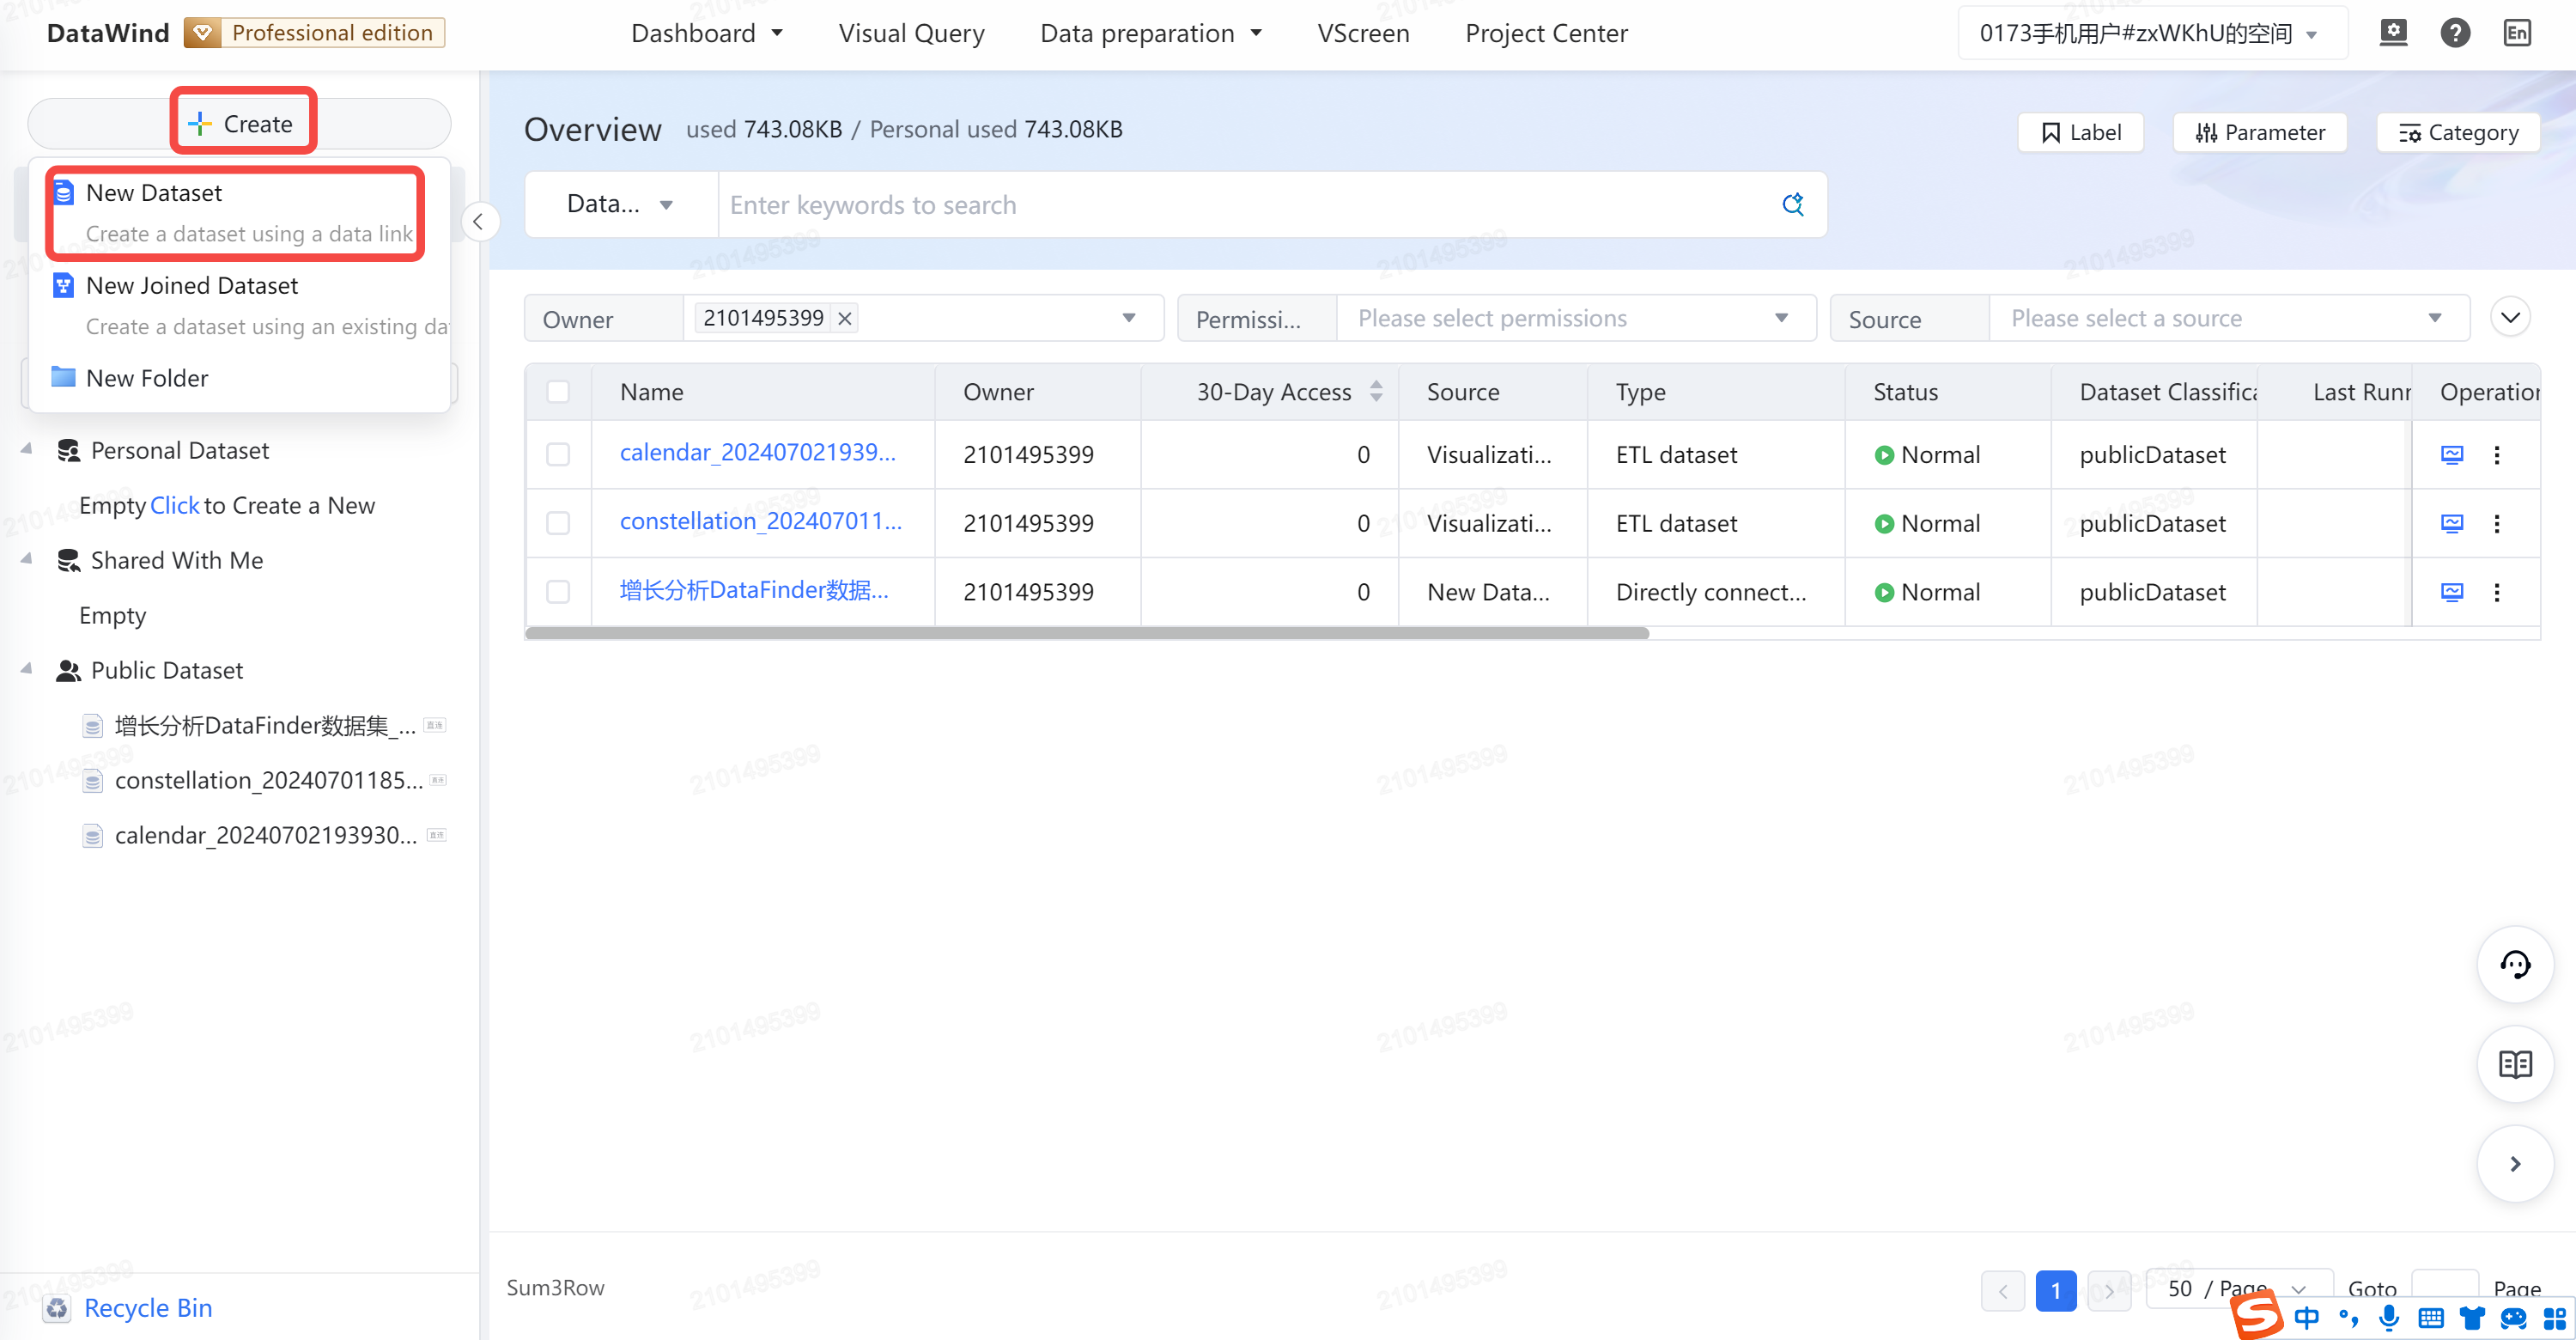Collapse the left sidebar panel arrow
Image resolution: width=2576 pixels, height=1340 pixels.
point(479,221)
